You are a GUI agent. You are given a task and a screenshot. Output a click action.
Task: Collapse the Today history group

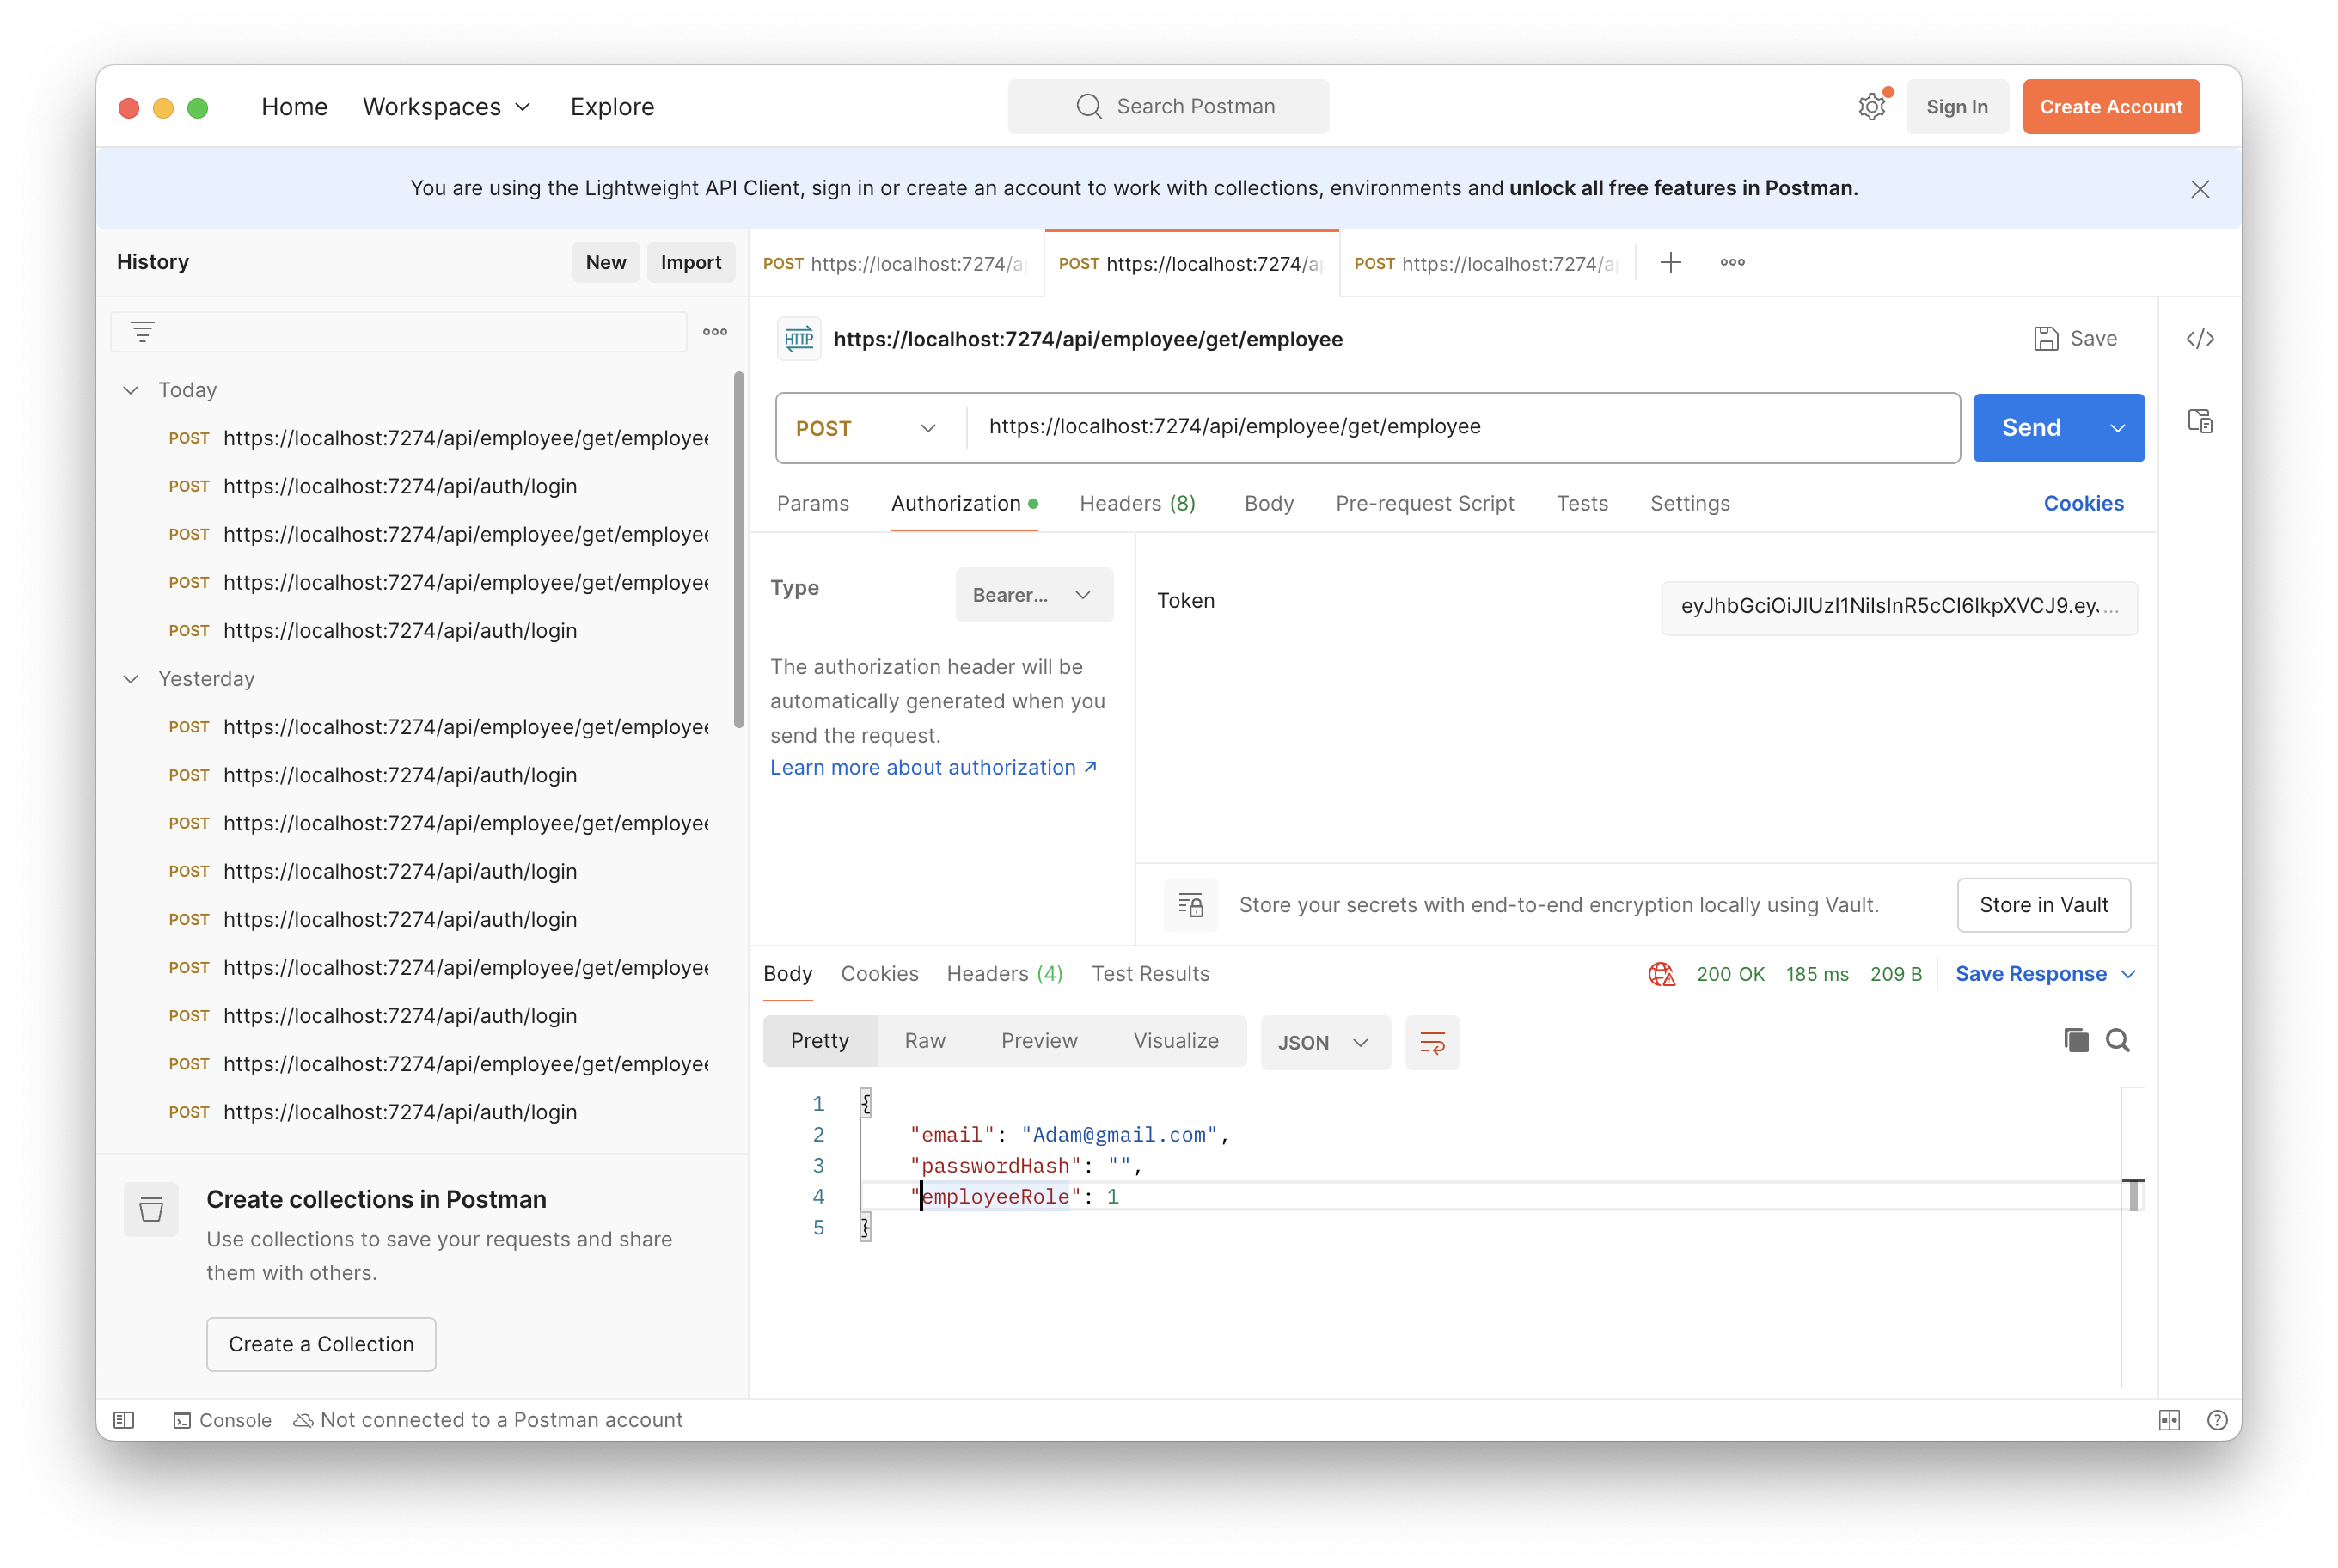pos(131,390)
